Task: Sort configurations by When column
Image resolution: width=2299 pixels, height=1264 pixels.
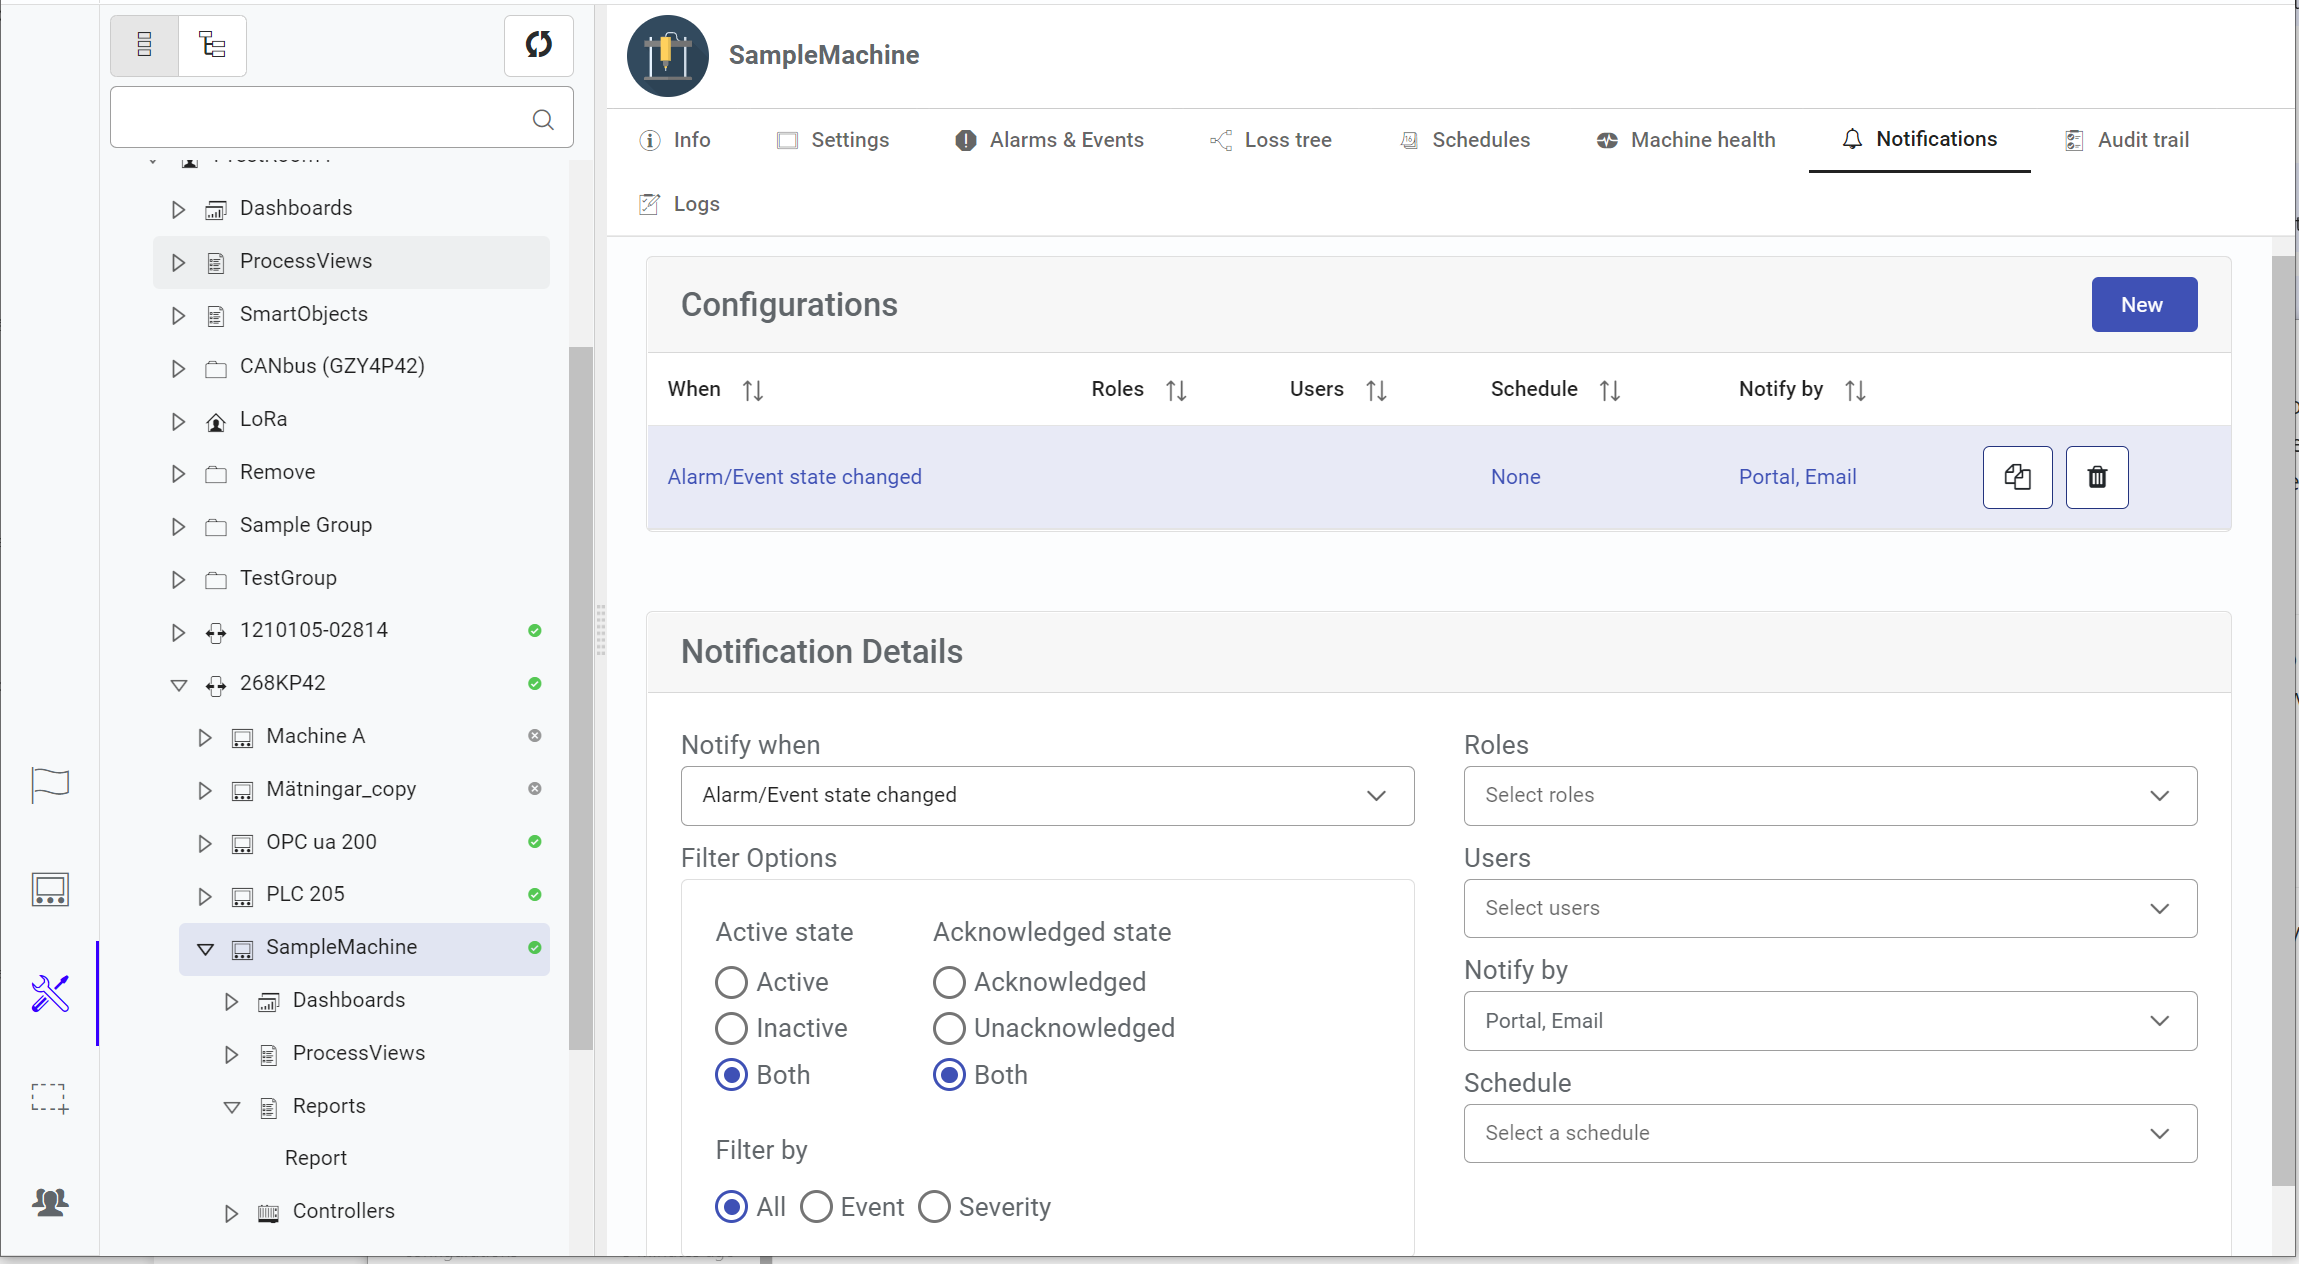Action: (x=753, y=390)
